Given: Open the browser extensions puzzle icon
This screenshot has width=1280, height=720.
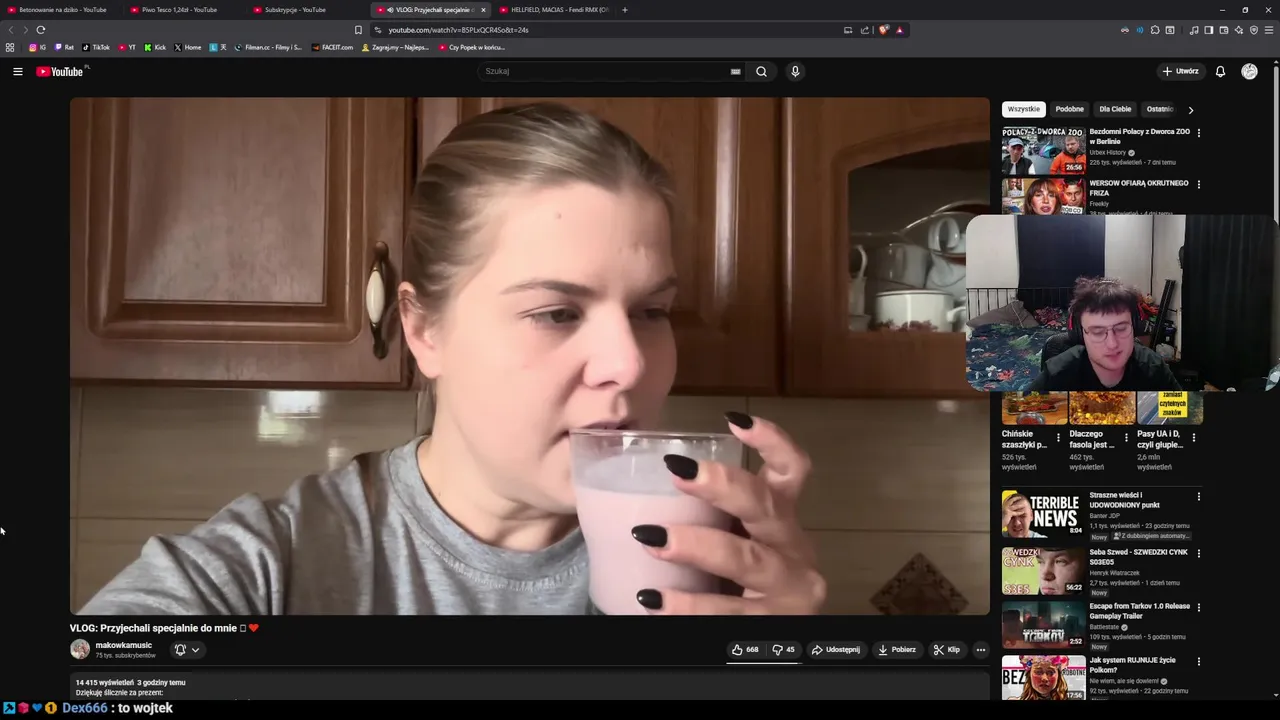Looking at the screenshot, I should (x=1155, y=30).
